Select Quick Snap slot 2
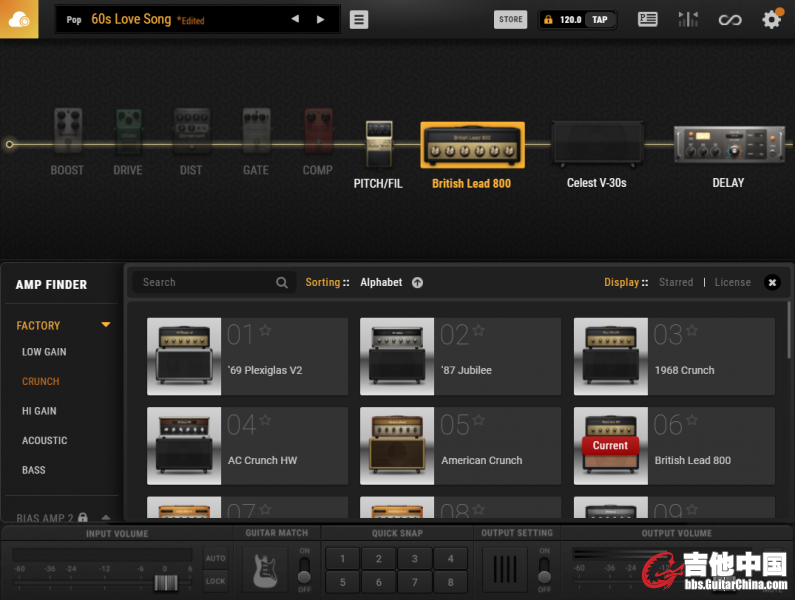The height and width of the screenshot is (600, 795). [x=379, y=558]
